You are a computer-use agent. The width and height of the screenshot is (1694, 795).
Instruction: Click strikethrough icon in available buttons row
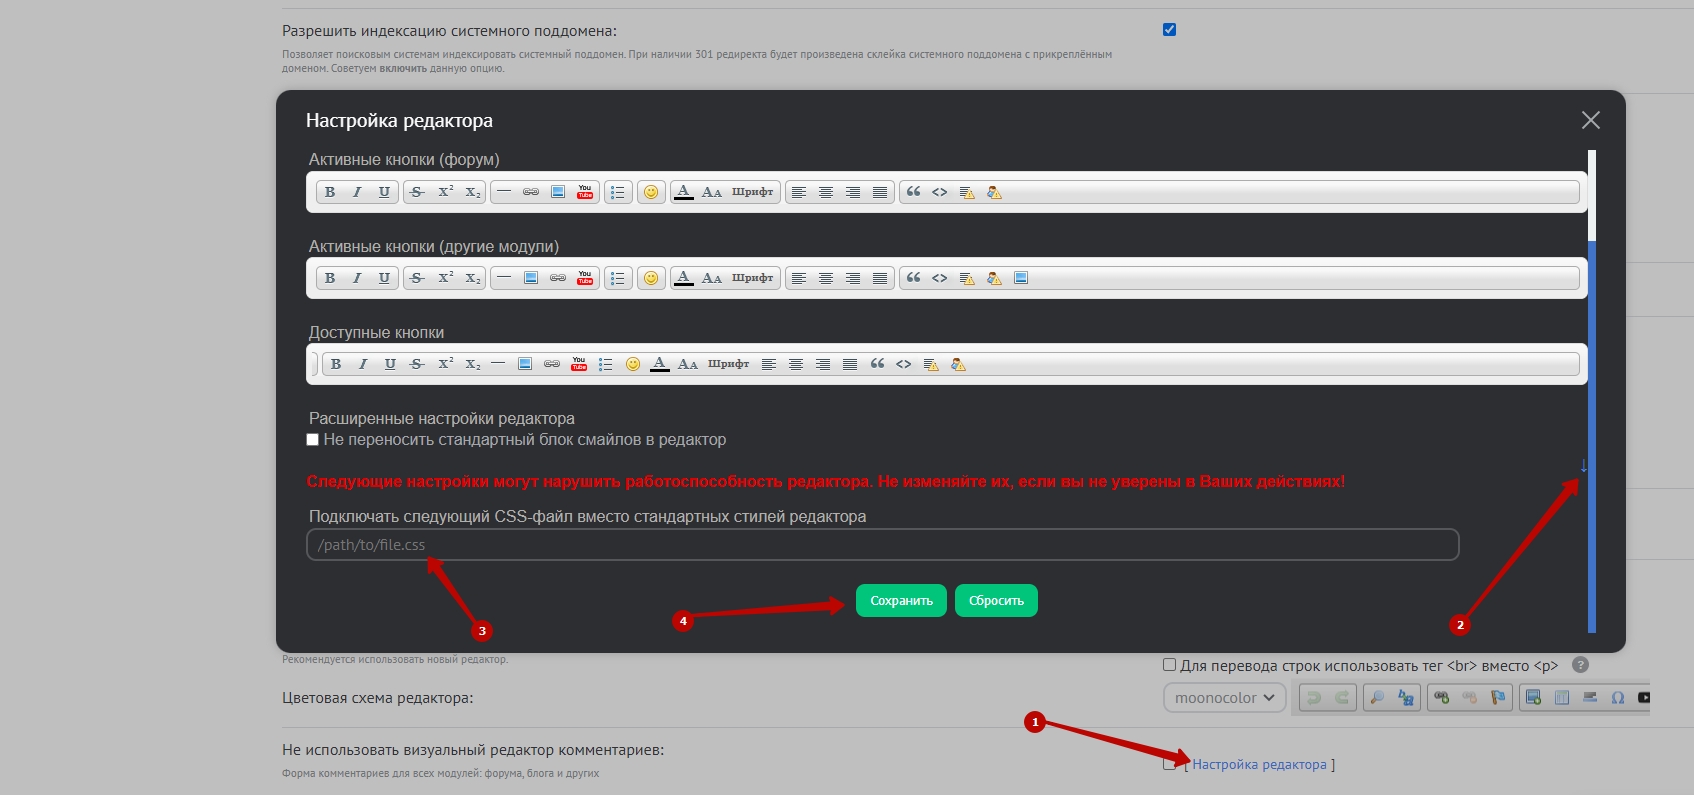(417, 364)
